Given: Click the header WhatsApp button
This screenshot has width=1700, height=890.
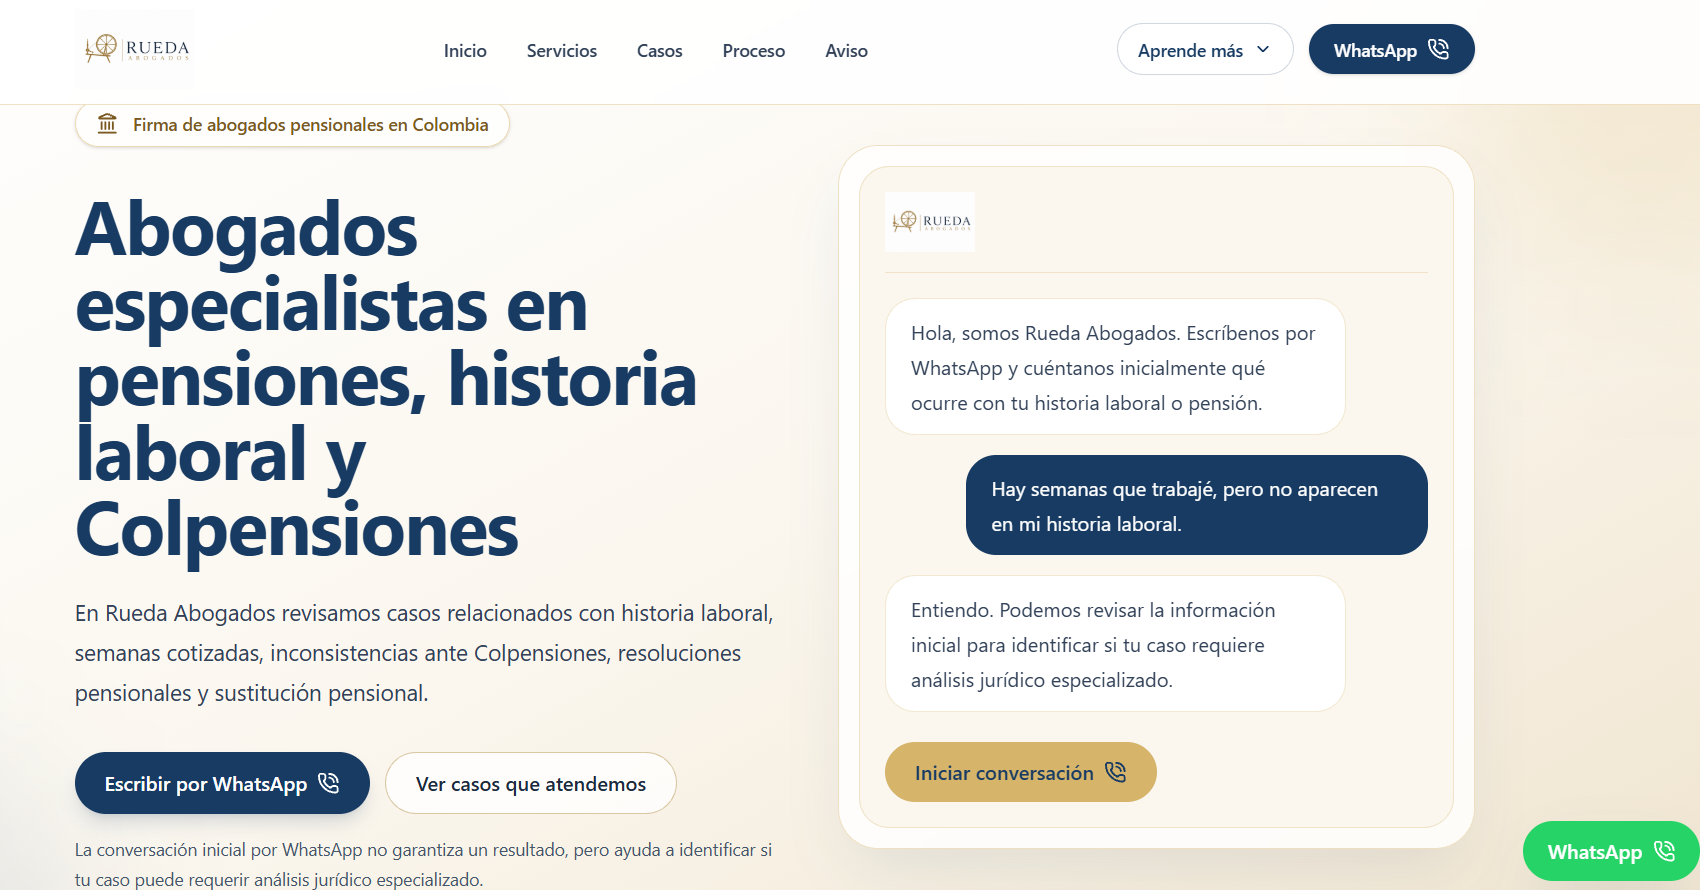Looking at the screenshot, I should coord(1391,49).
